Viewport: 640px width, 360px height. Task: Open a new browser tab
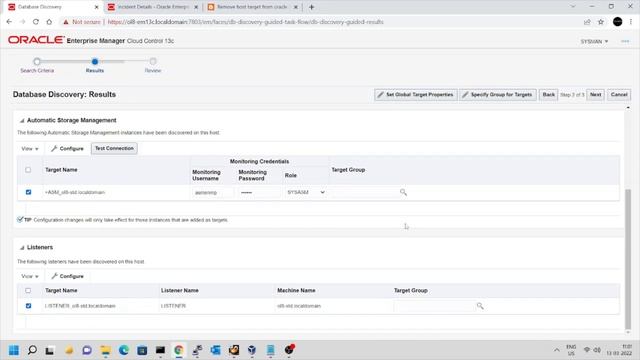click(311, 7)
